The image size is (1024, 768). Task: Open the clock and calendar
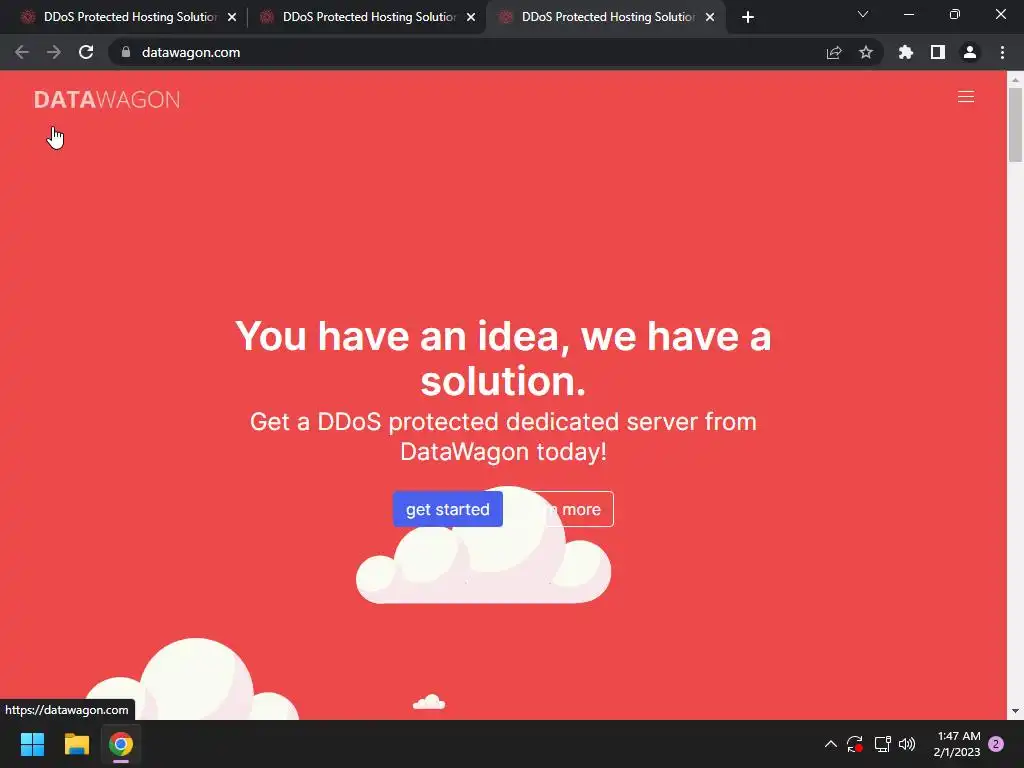(957, 744)
